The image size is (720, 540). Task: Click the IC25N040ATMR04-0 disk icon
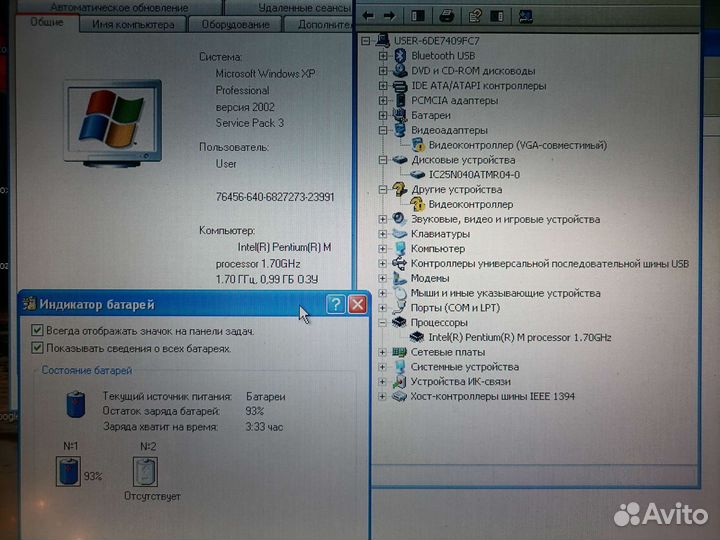coord(417,174)
